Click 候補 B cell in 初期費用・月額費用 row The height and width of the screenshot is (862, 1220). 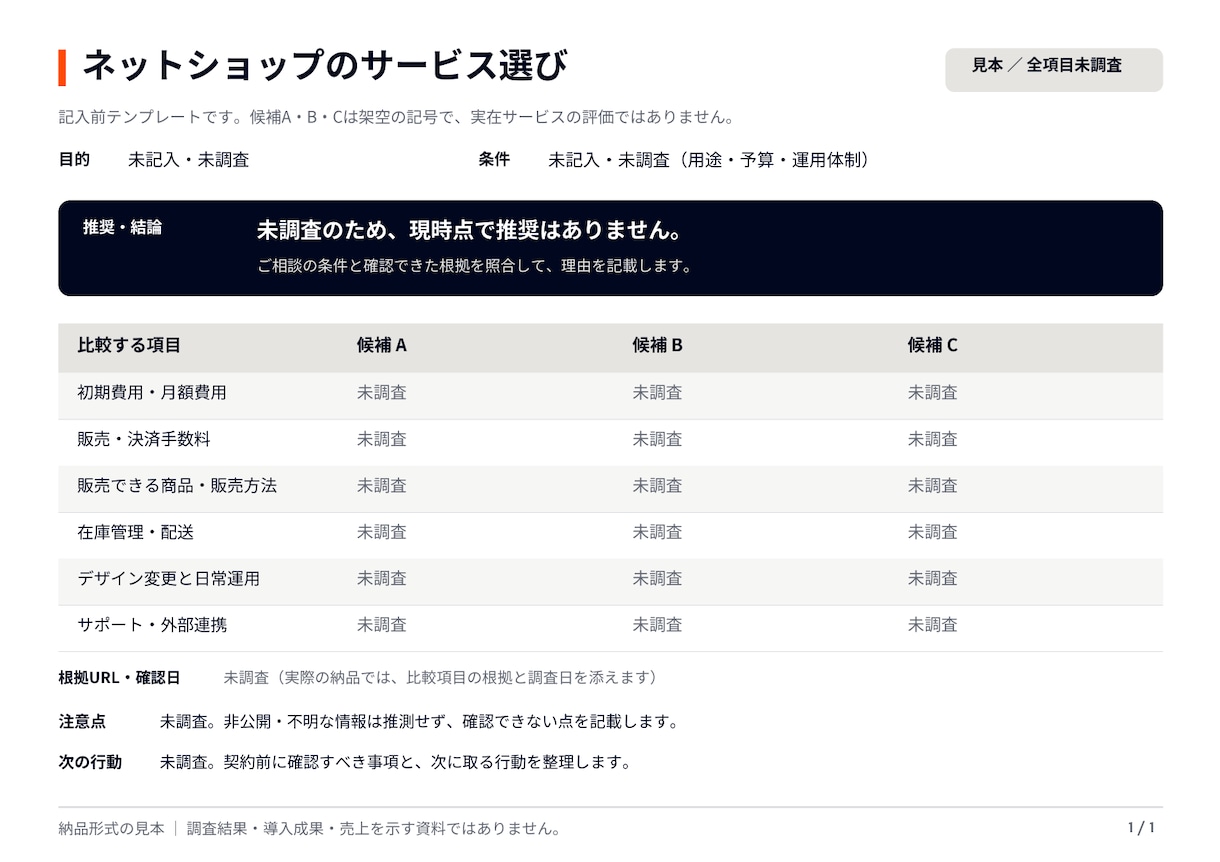[x=657, y=393]
